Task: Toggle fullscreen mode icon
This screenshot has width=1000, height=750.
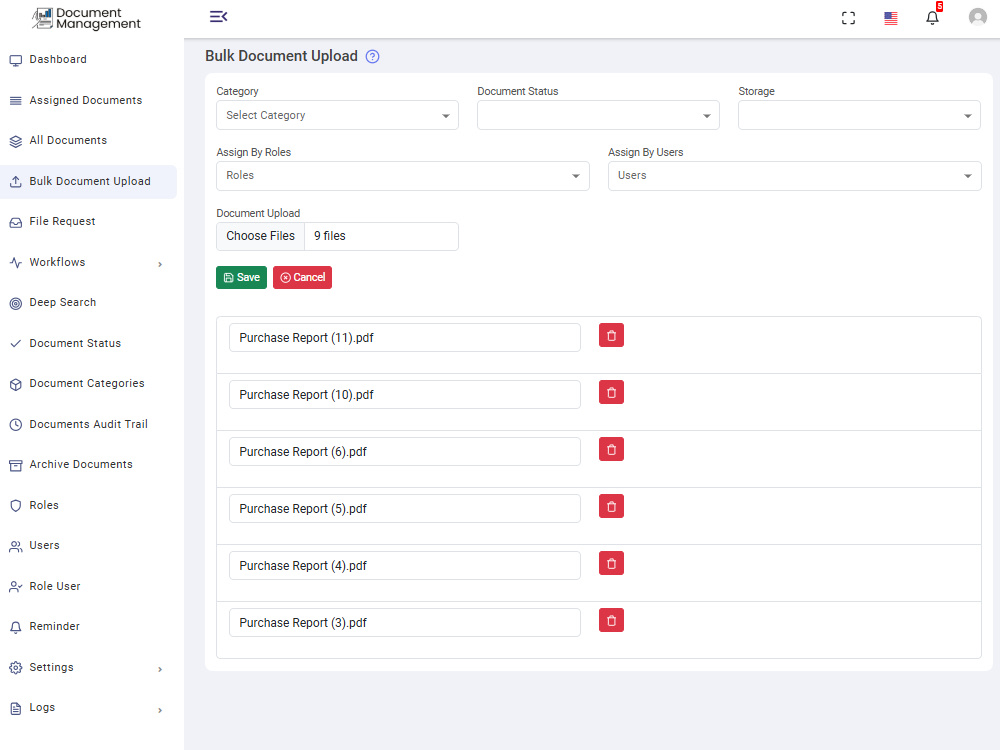Action: coord(848,18)
